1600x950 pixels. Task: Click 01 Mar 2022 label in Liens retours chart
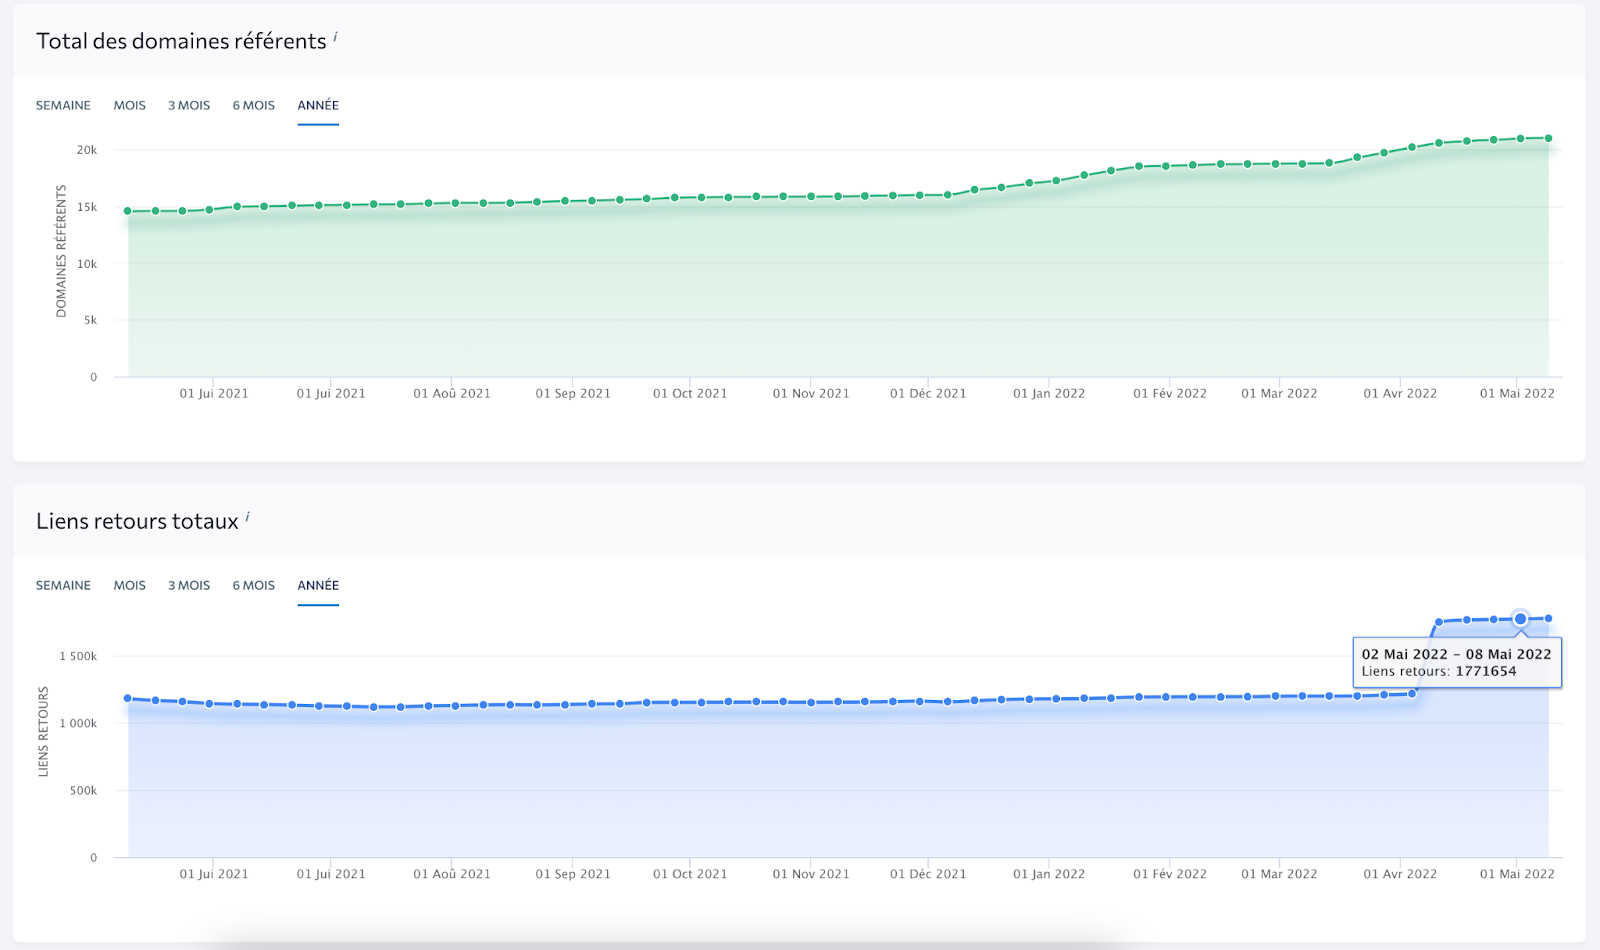tap(1279, 874)
